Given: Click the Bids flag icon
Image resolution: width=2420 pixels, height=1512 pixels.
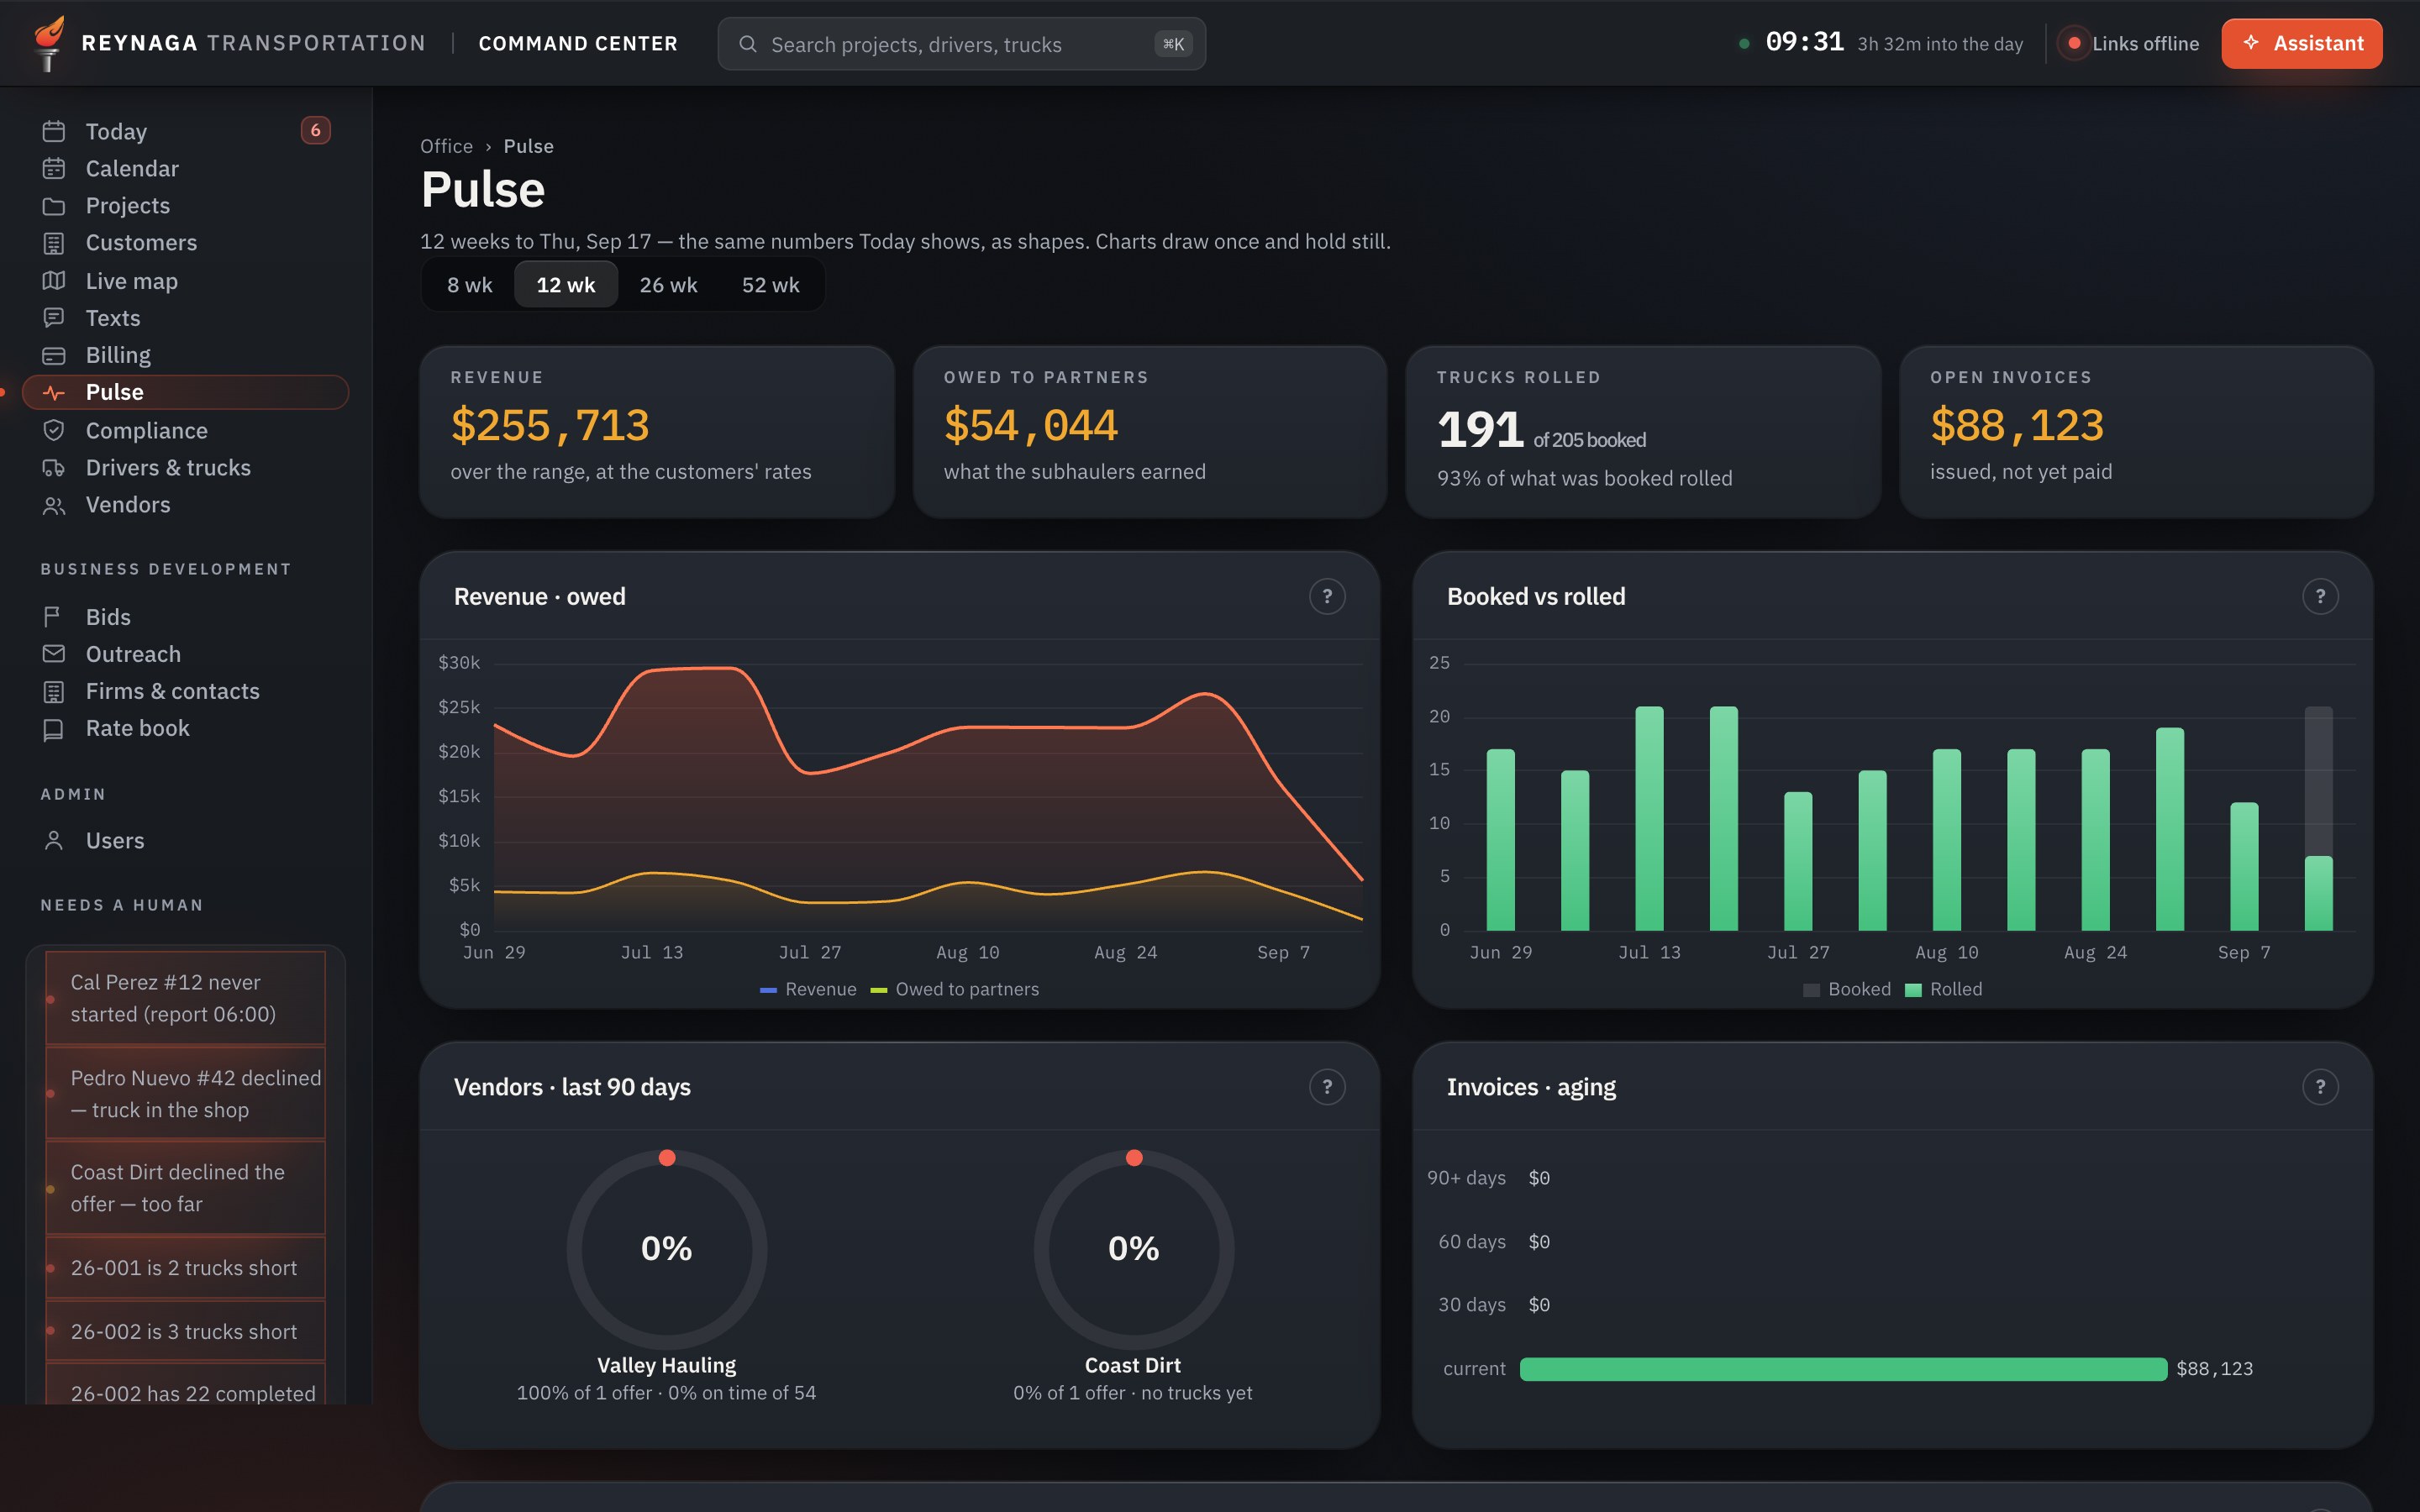Looking at the screenshot, I should click(54, 617).
